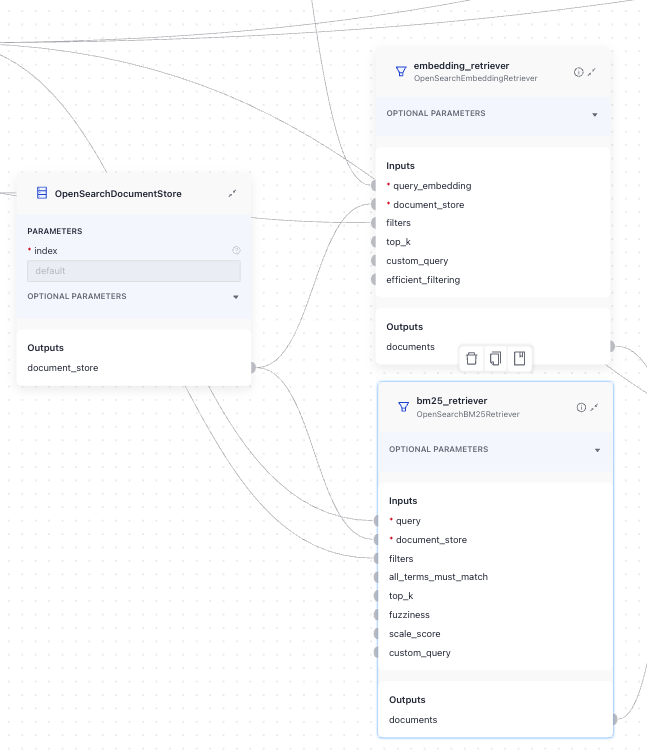Collapse the embedding_retriever node
The image size is (647, 754).
point(592,72)
